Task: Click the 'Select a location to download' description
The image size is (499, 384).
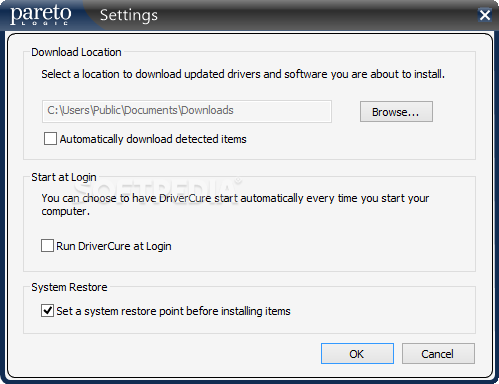Action: (x=243, y=74)
